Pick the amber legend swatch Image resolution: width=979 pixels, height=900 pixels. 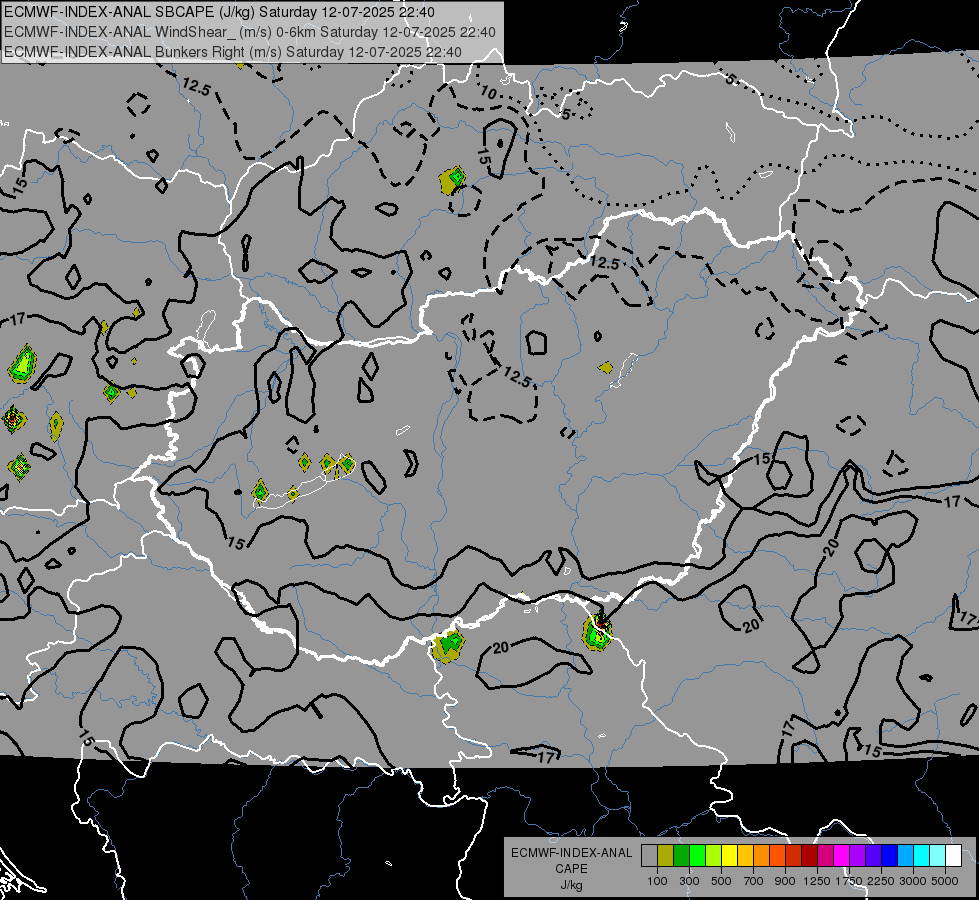tap(745, 856)
